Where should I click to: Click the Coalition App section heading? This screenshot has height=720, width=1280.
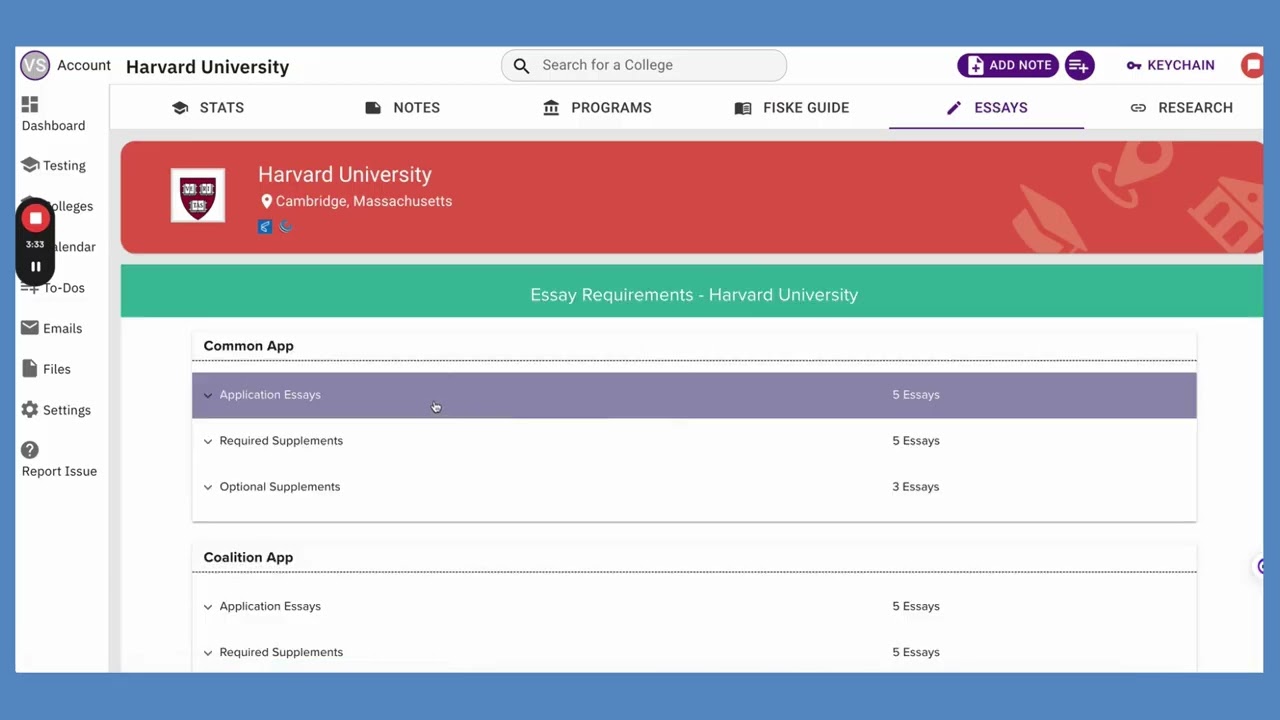click(x=248, y=557)
